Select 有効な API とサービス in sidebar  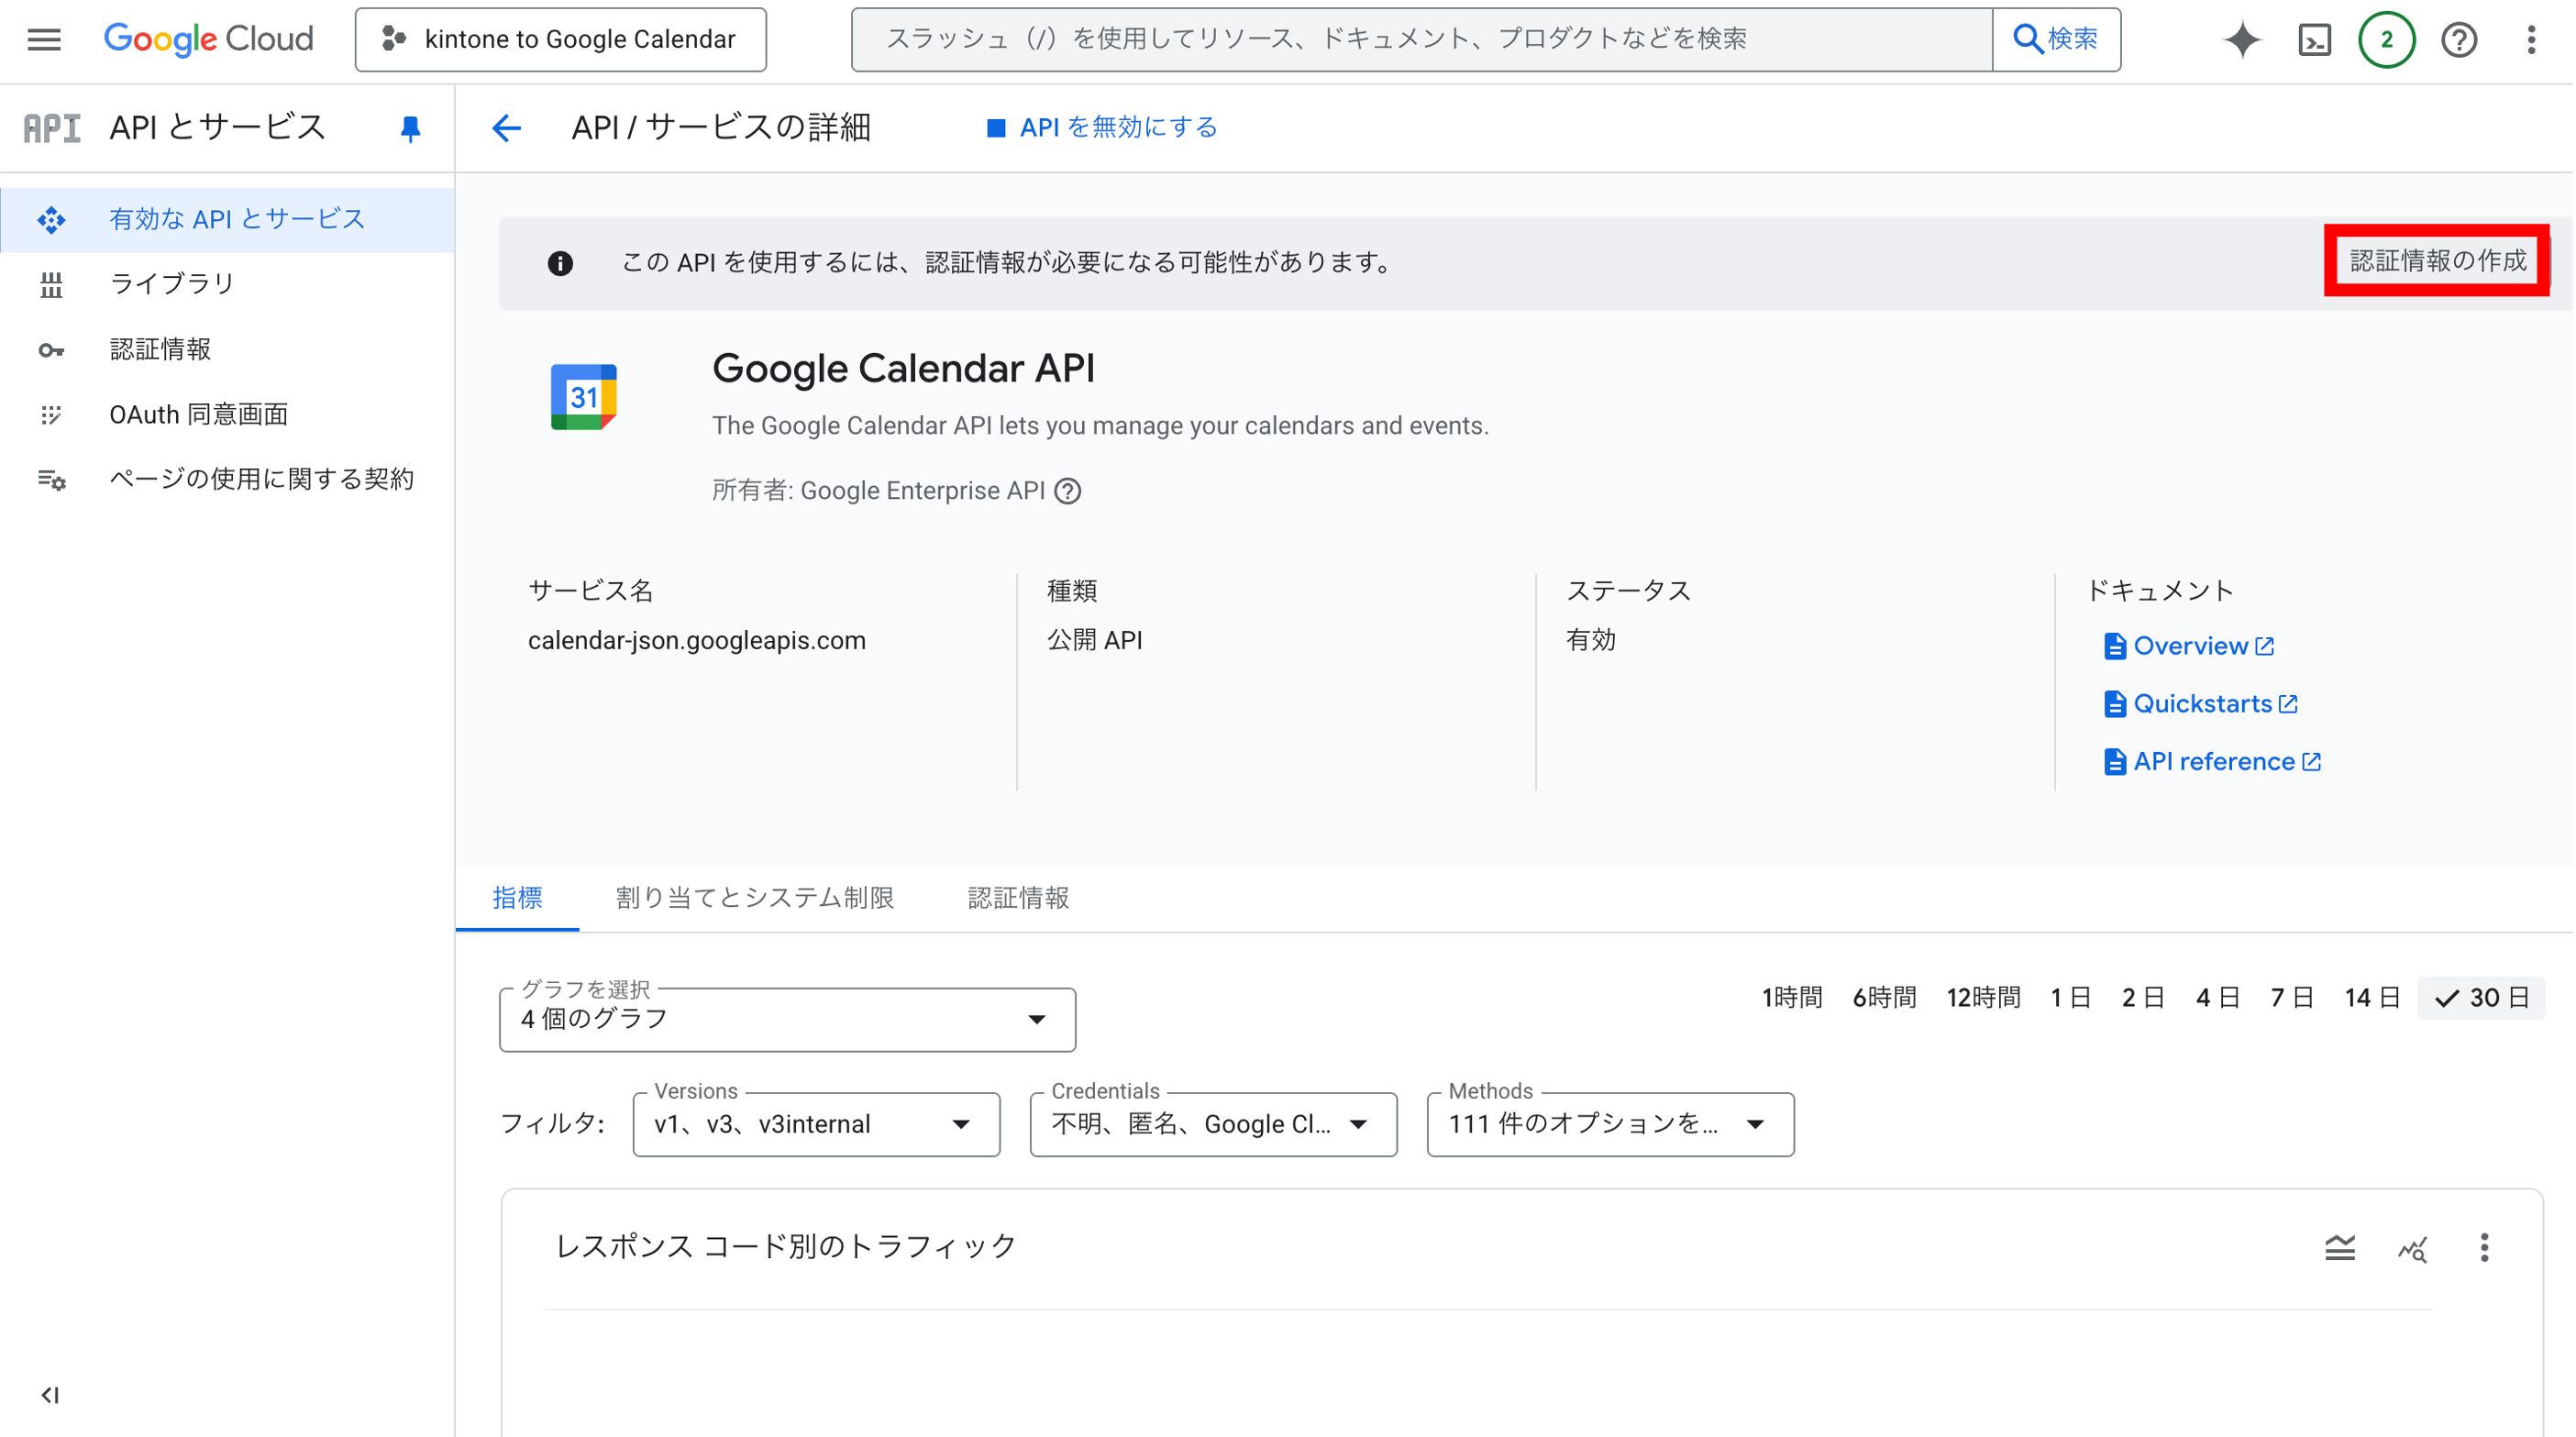click(228, 219)
